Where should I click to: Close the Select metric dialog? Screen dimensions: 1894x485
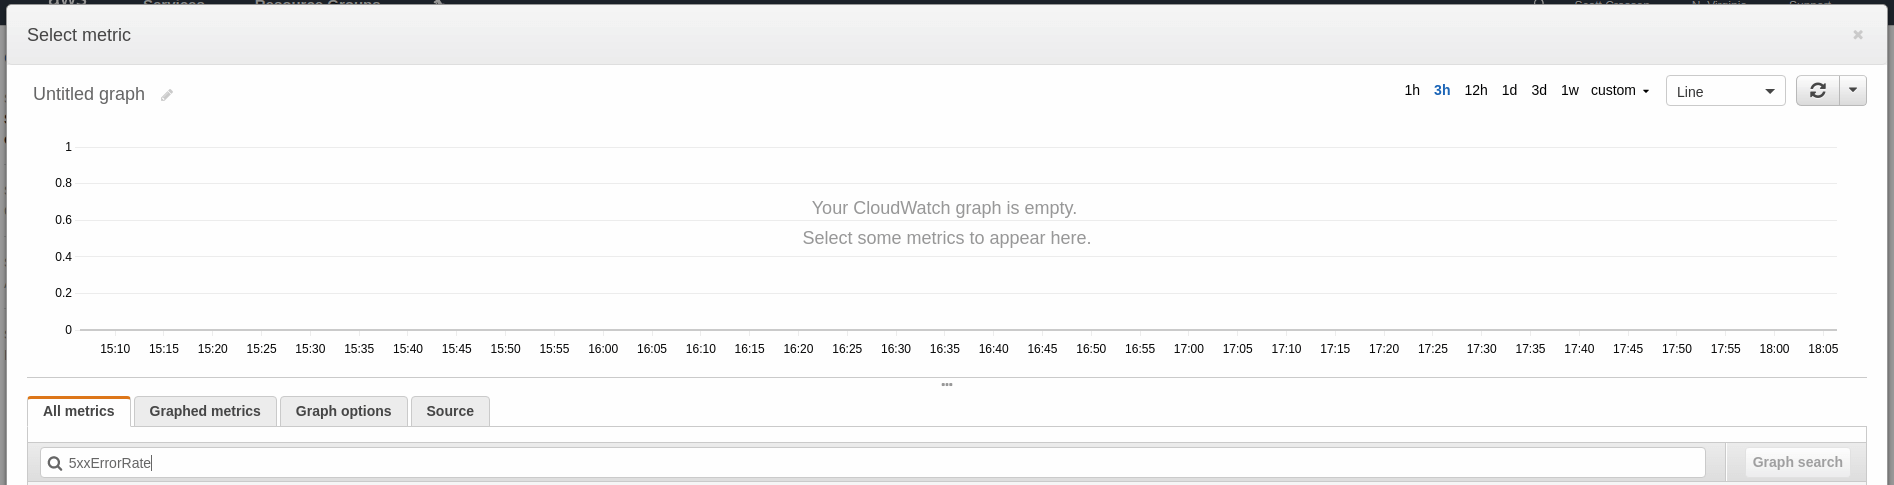coord(1858,35)
